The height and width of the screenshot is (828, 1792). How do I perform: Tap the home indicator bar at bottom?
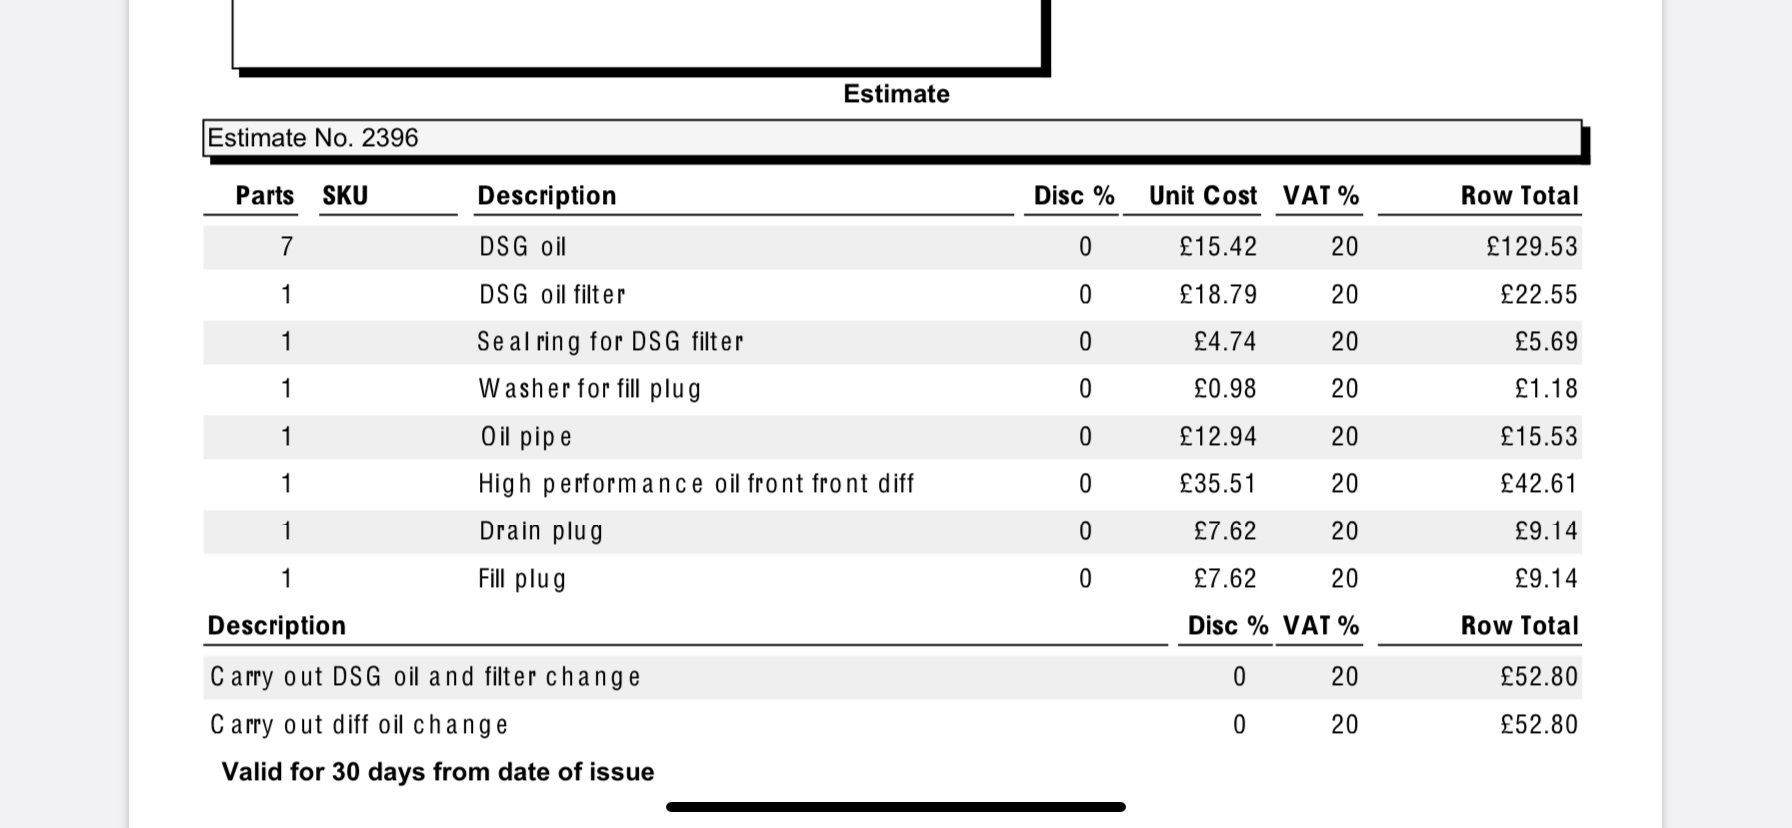pyautogui.click(x=896, y=807)
